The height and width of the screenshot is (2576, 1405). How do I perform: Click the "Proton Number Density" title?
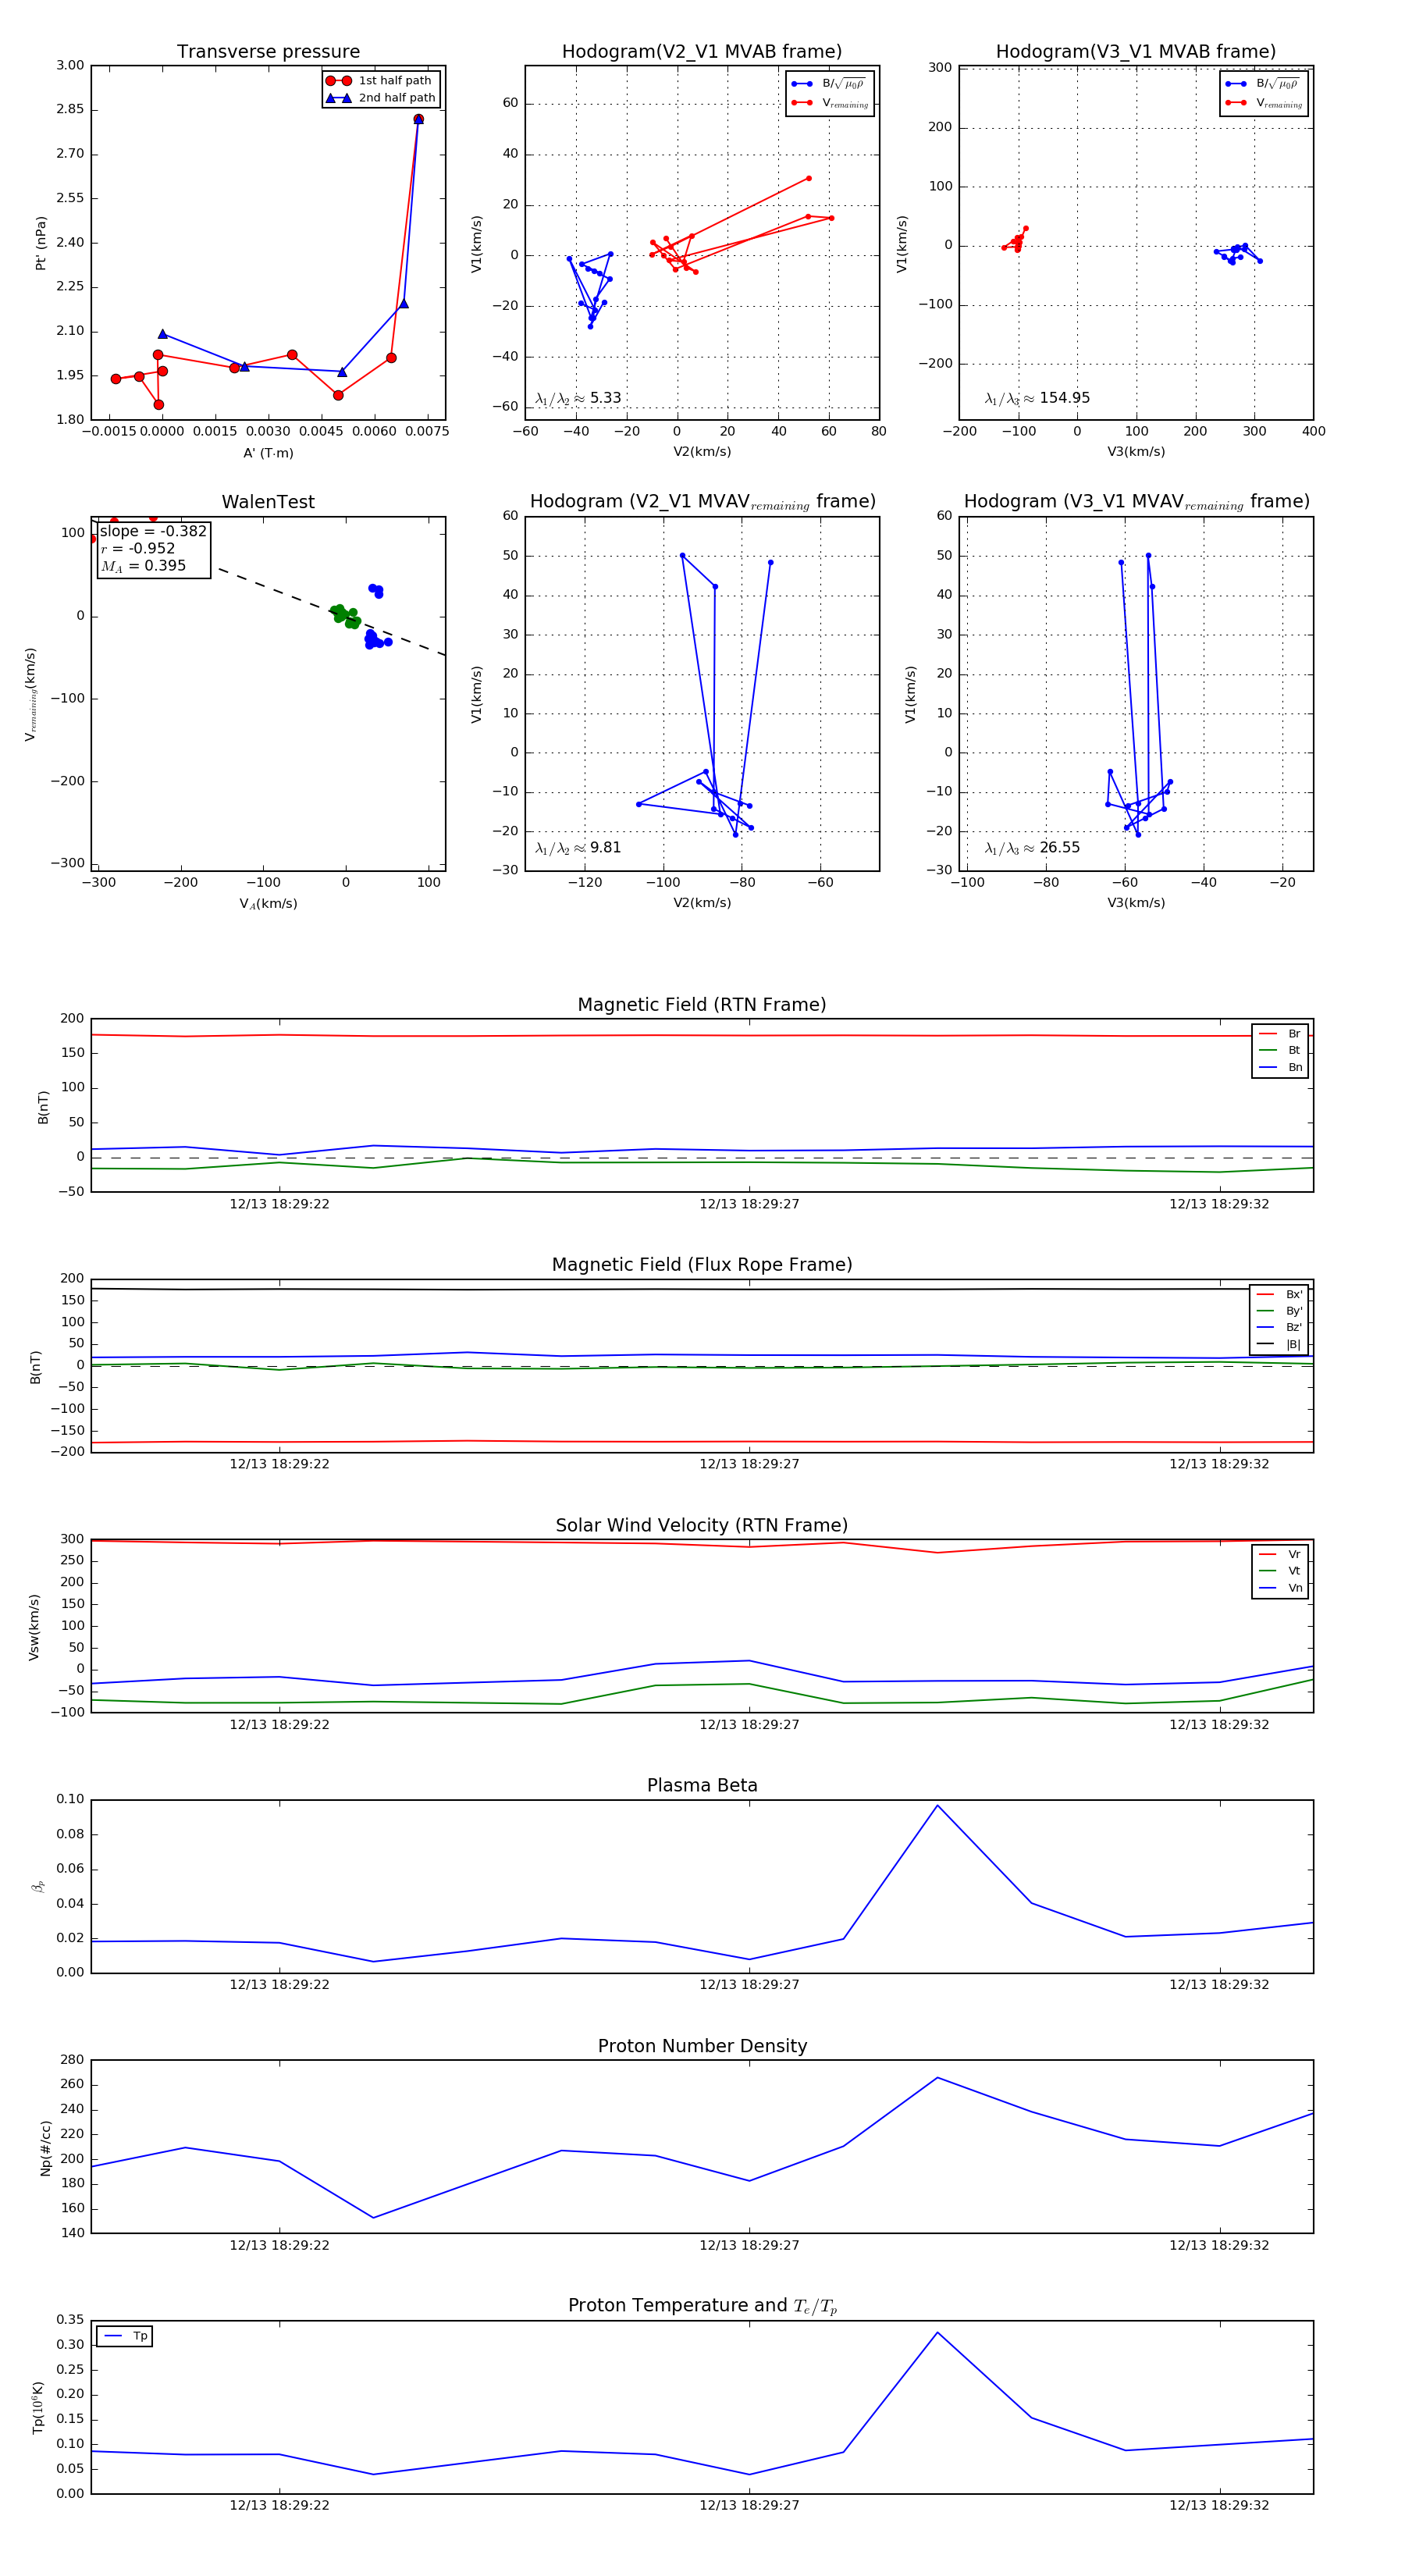[702, 2047]
